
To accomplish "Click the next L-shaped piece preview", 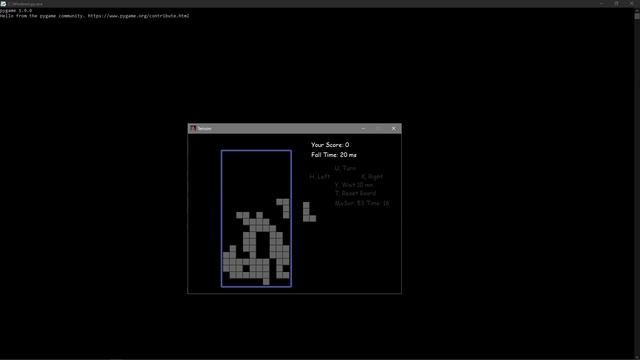I will pos(309,212).
